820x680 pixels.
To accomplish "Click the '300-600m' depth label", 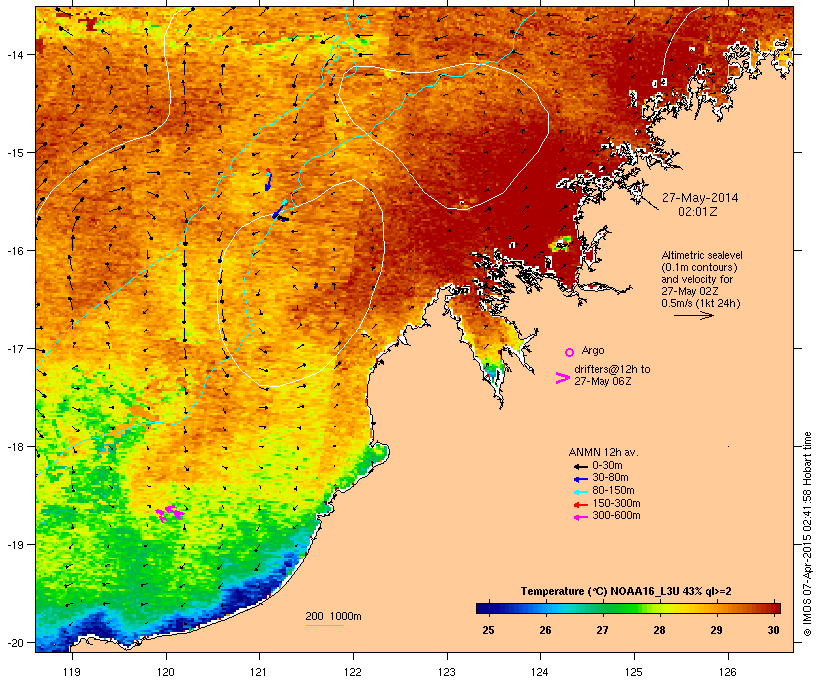I will point(616,516).
